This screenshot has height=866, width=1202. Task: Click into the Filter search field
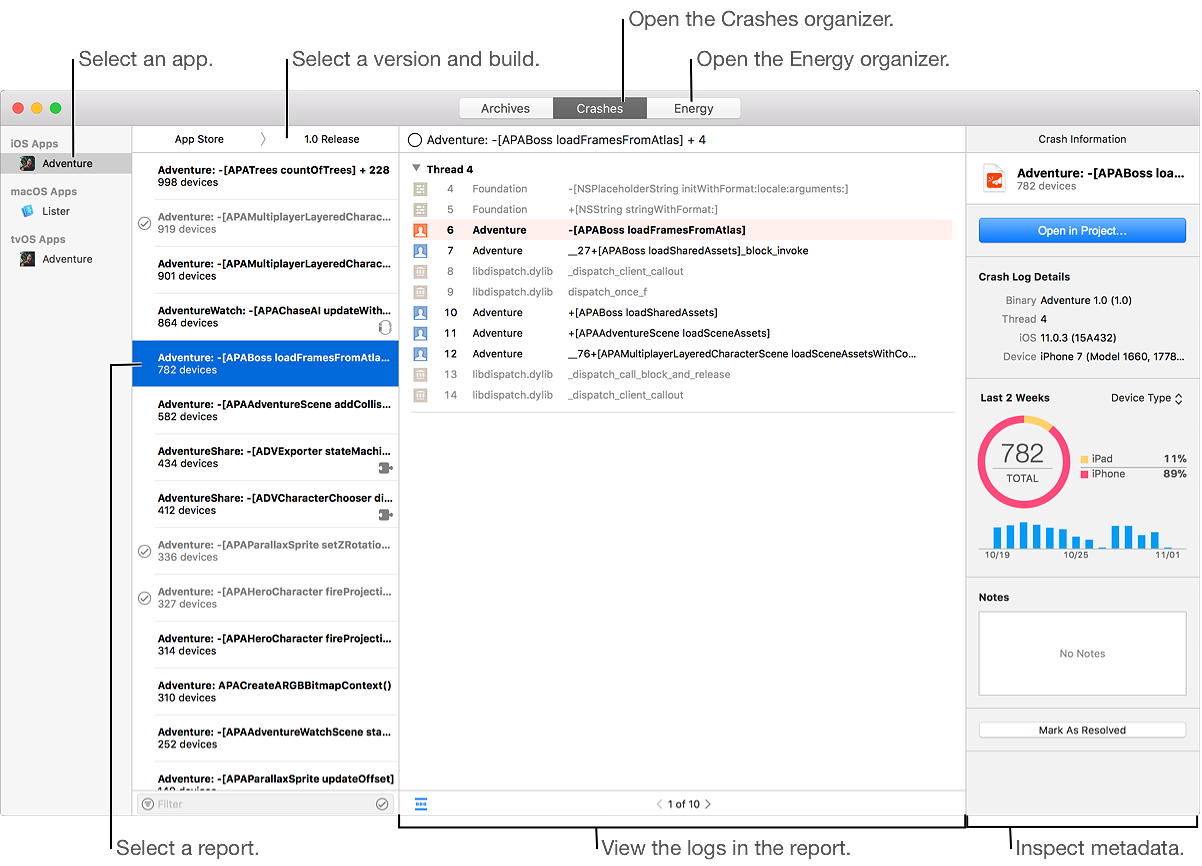[x=265, y=804]
